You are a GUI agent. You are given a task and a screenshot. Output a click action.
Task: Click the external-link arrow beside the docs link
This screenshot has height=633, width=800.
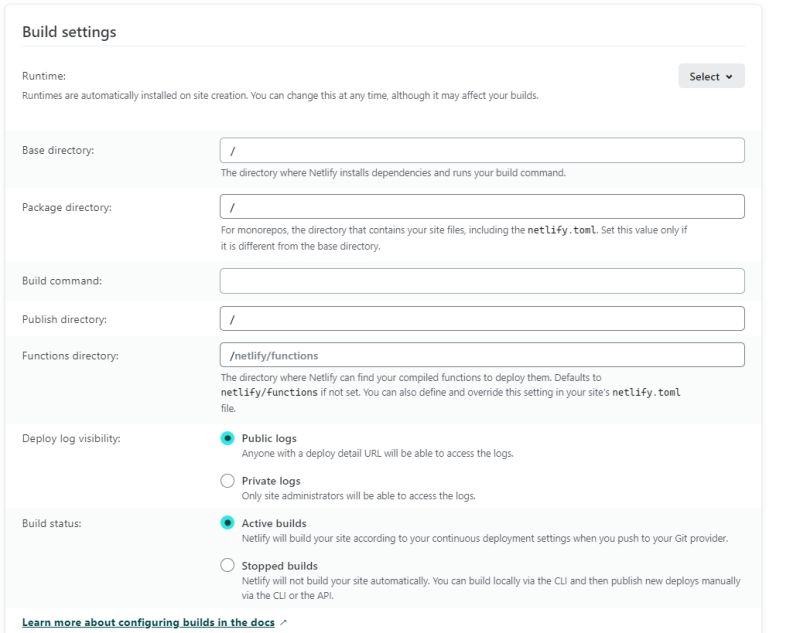point(284,622)
